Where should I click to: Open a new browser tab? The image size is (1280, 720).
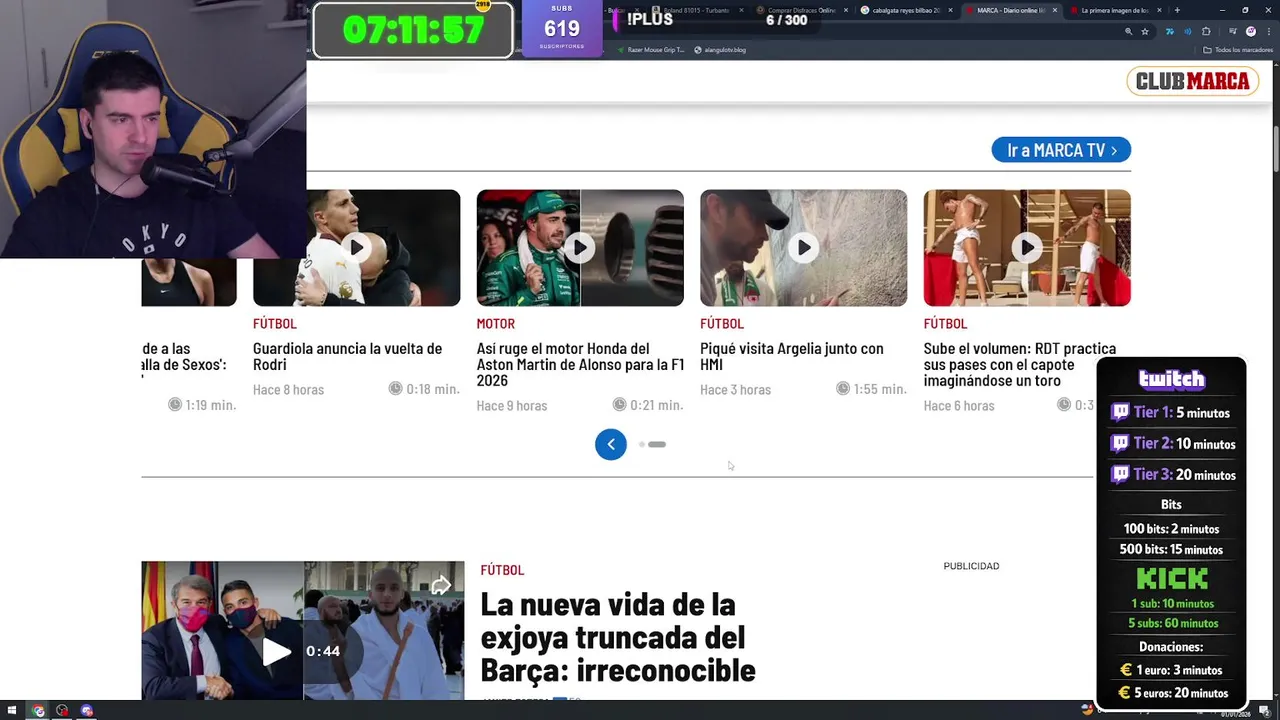1177,10
